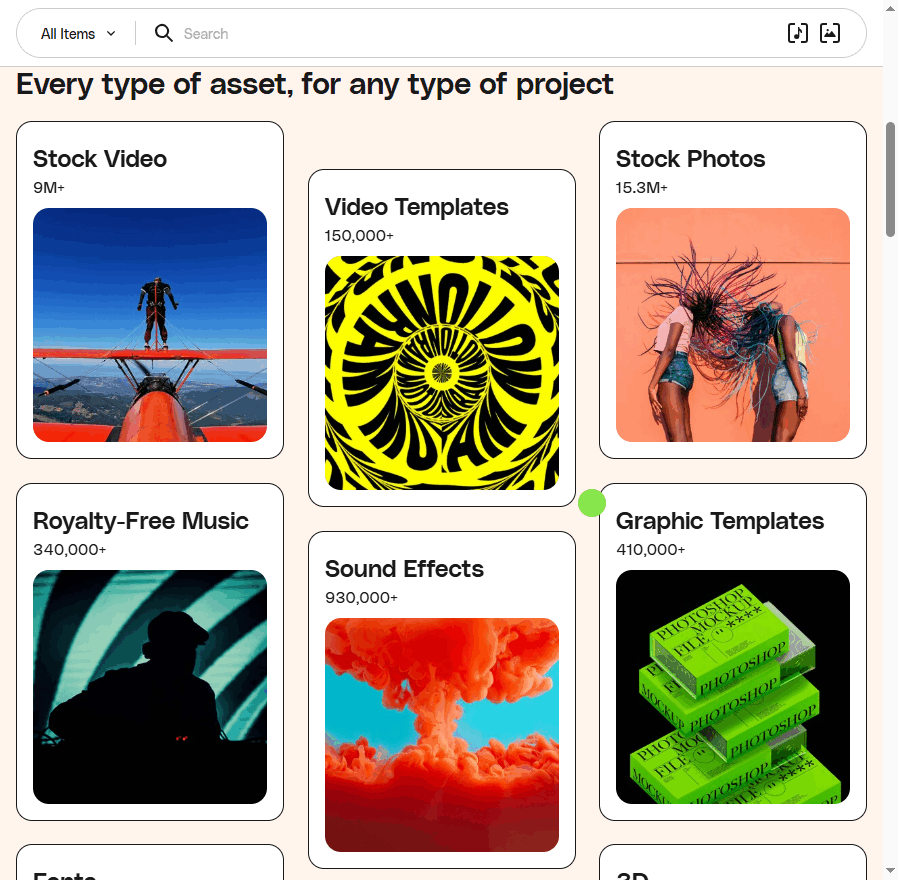Screen dimensions: 898x880
Task: Click the DJ silhouette music thumbnail
Action: pos(150,687)
